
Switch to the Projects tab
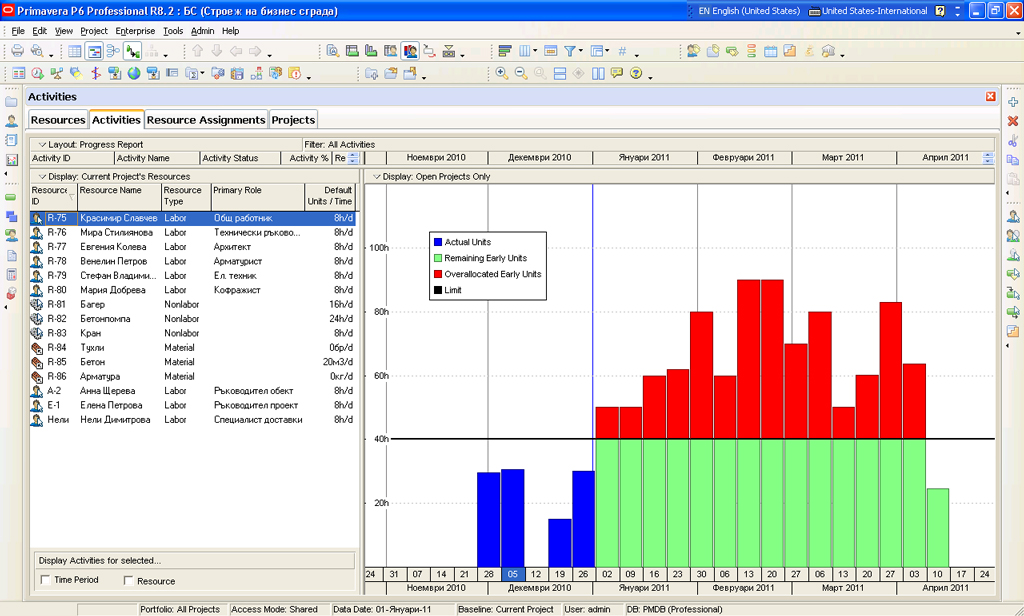coord(293,120)
